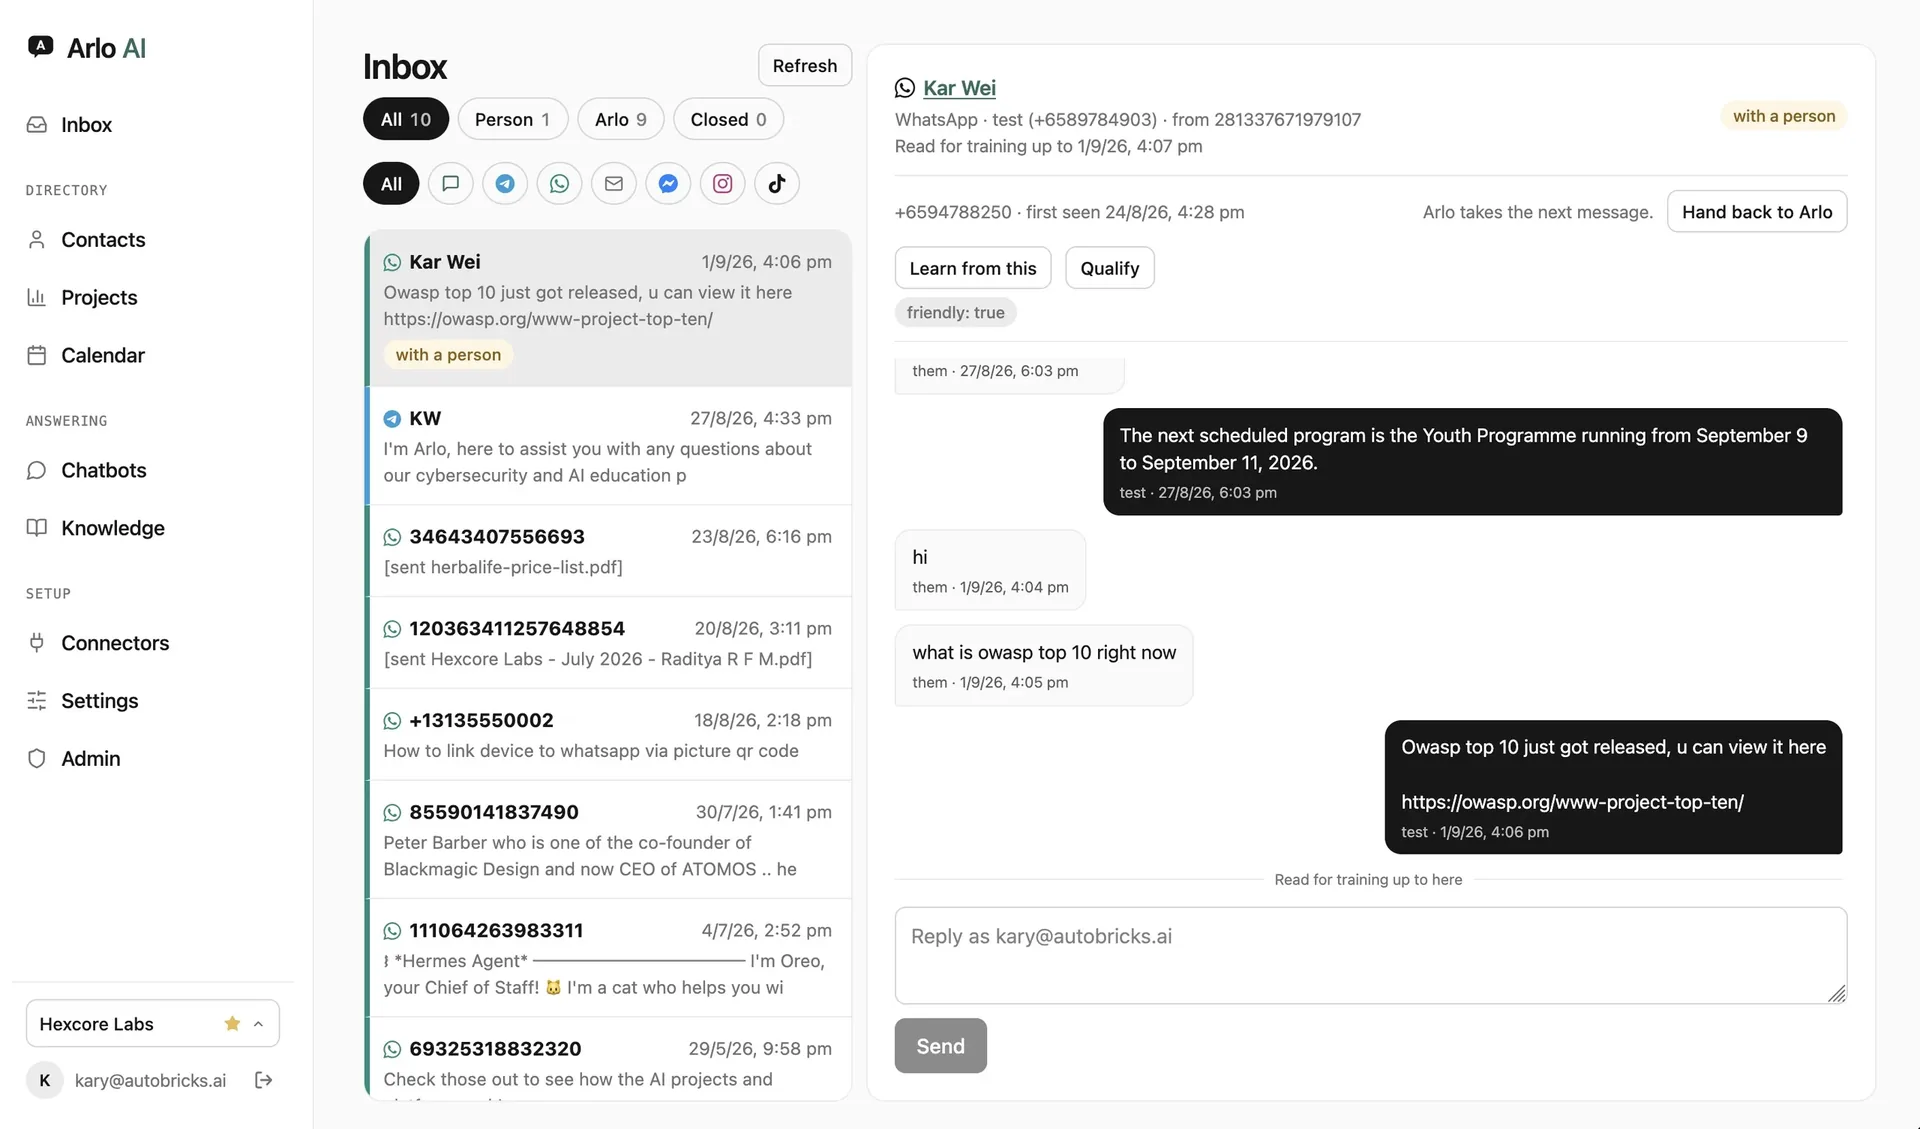Select the All channels filter pill
Viewport: 1920px width, 1129px height.
pos(391,184)
